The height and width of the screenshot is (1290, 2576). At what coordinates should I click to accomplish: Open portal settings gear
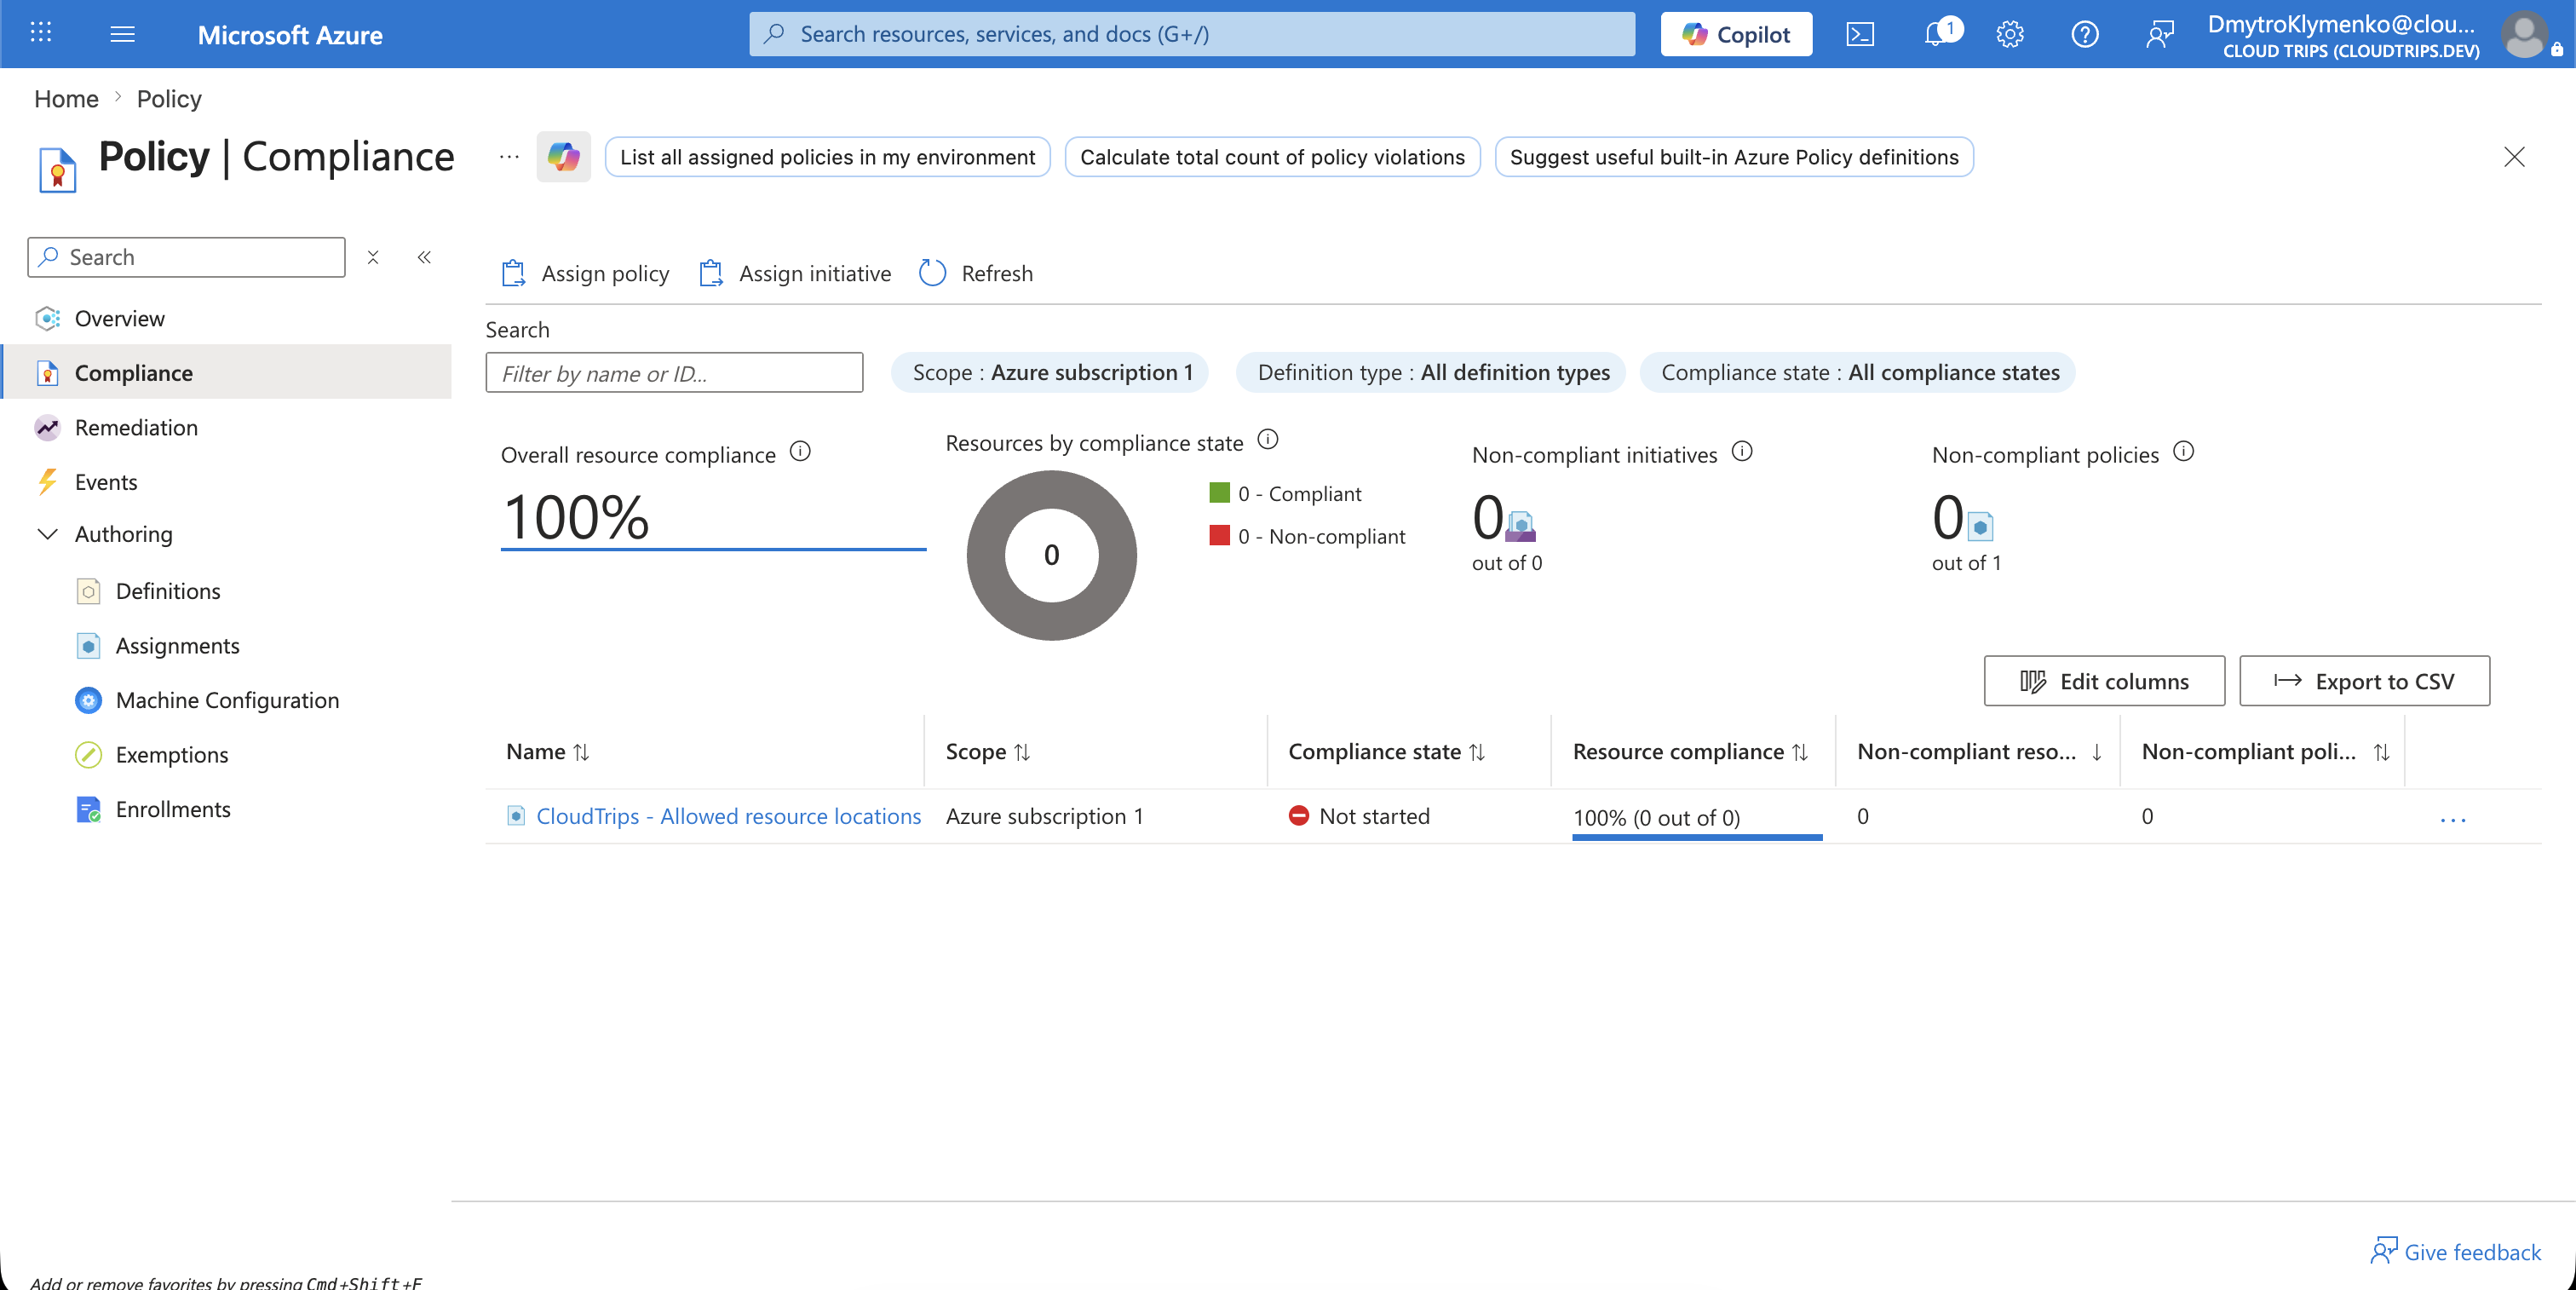tap(2010, 34)
